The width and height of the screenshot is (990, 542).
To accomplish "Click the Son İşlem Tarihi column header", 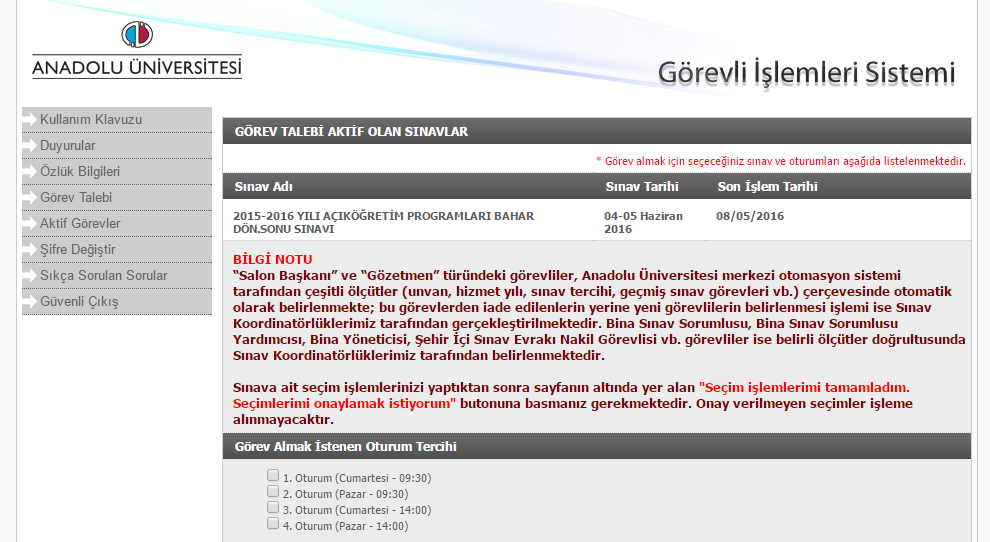I will pyautogui.click(x=767, y=187).
